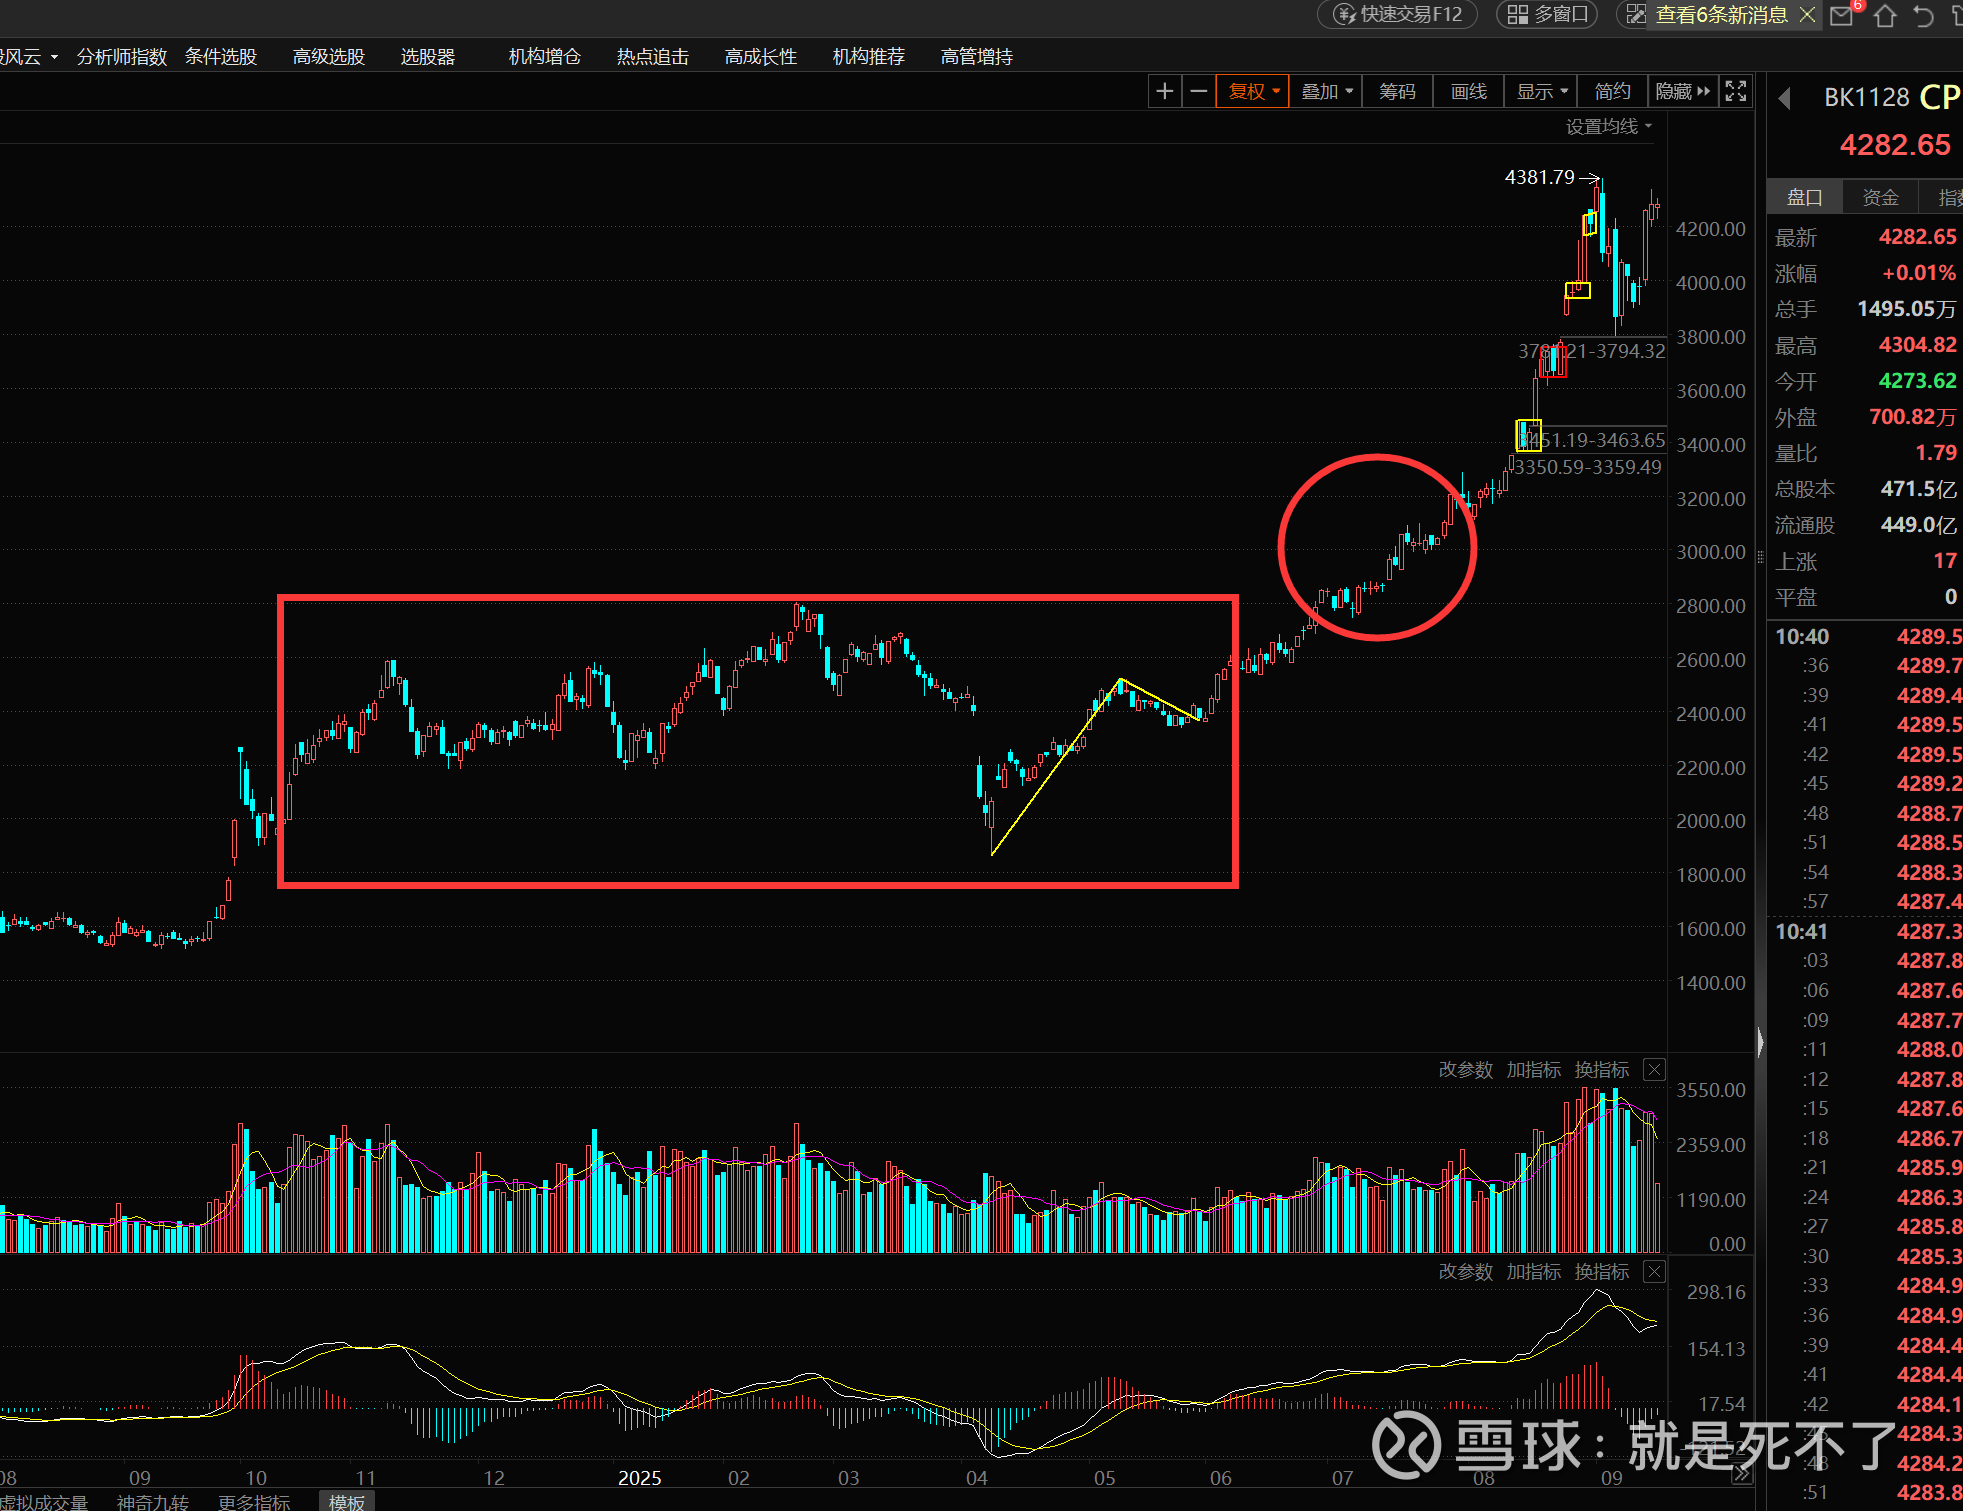Screen dimensions: 1963x1511
Task: Enter fullscreen chart view icon
Action: (x=1736, y=92)
